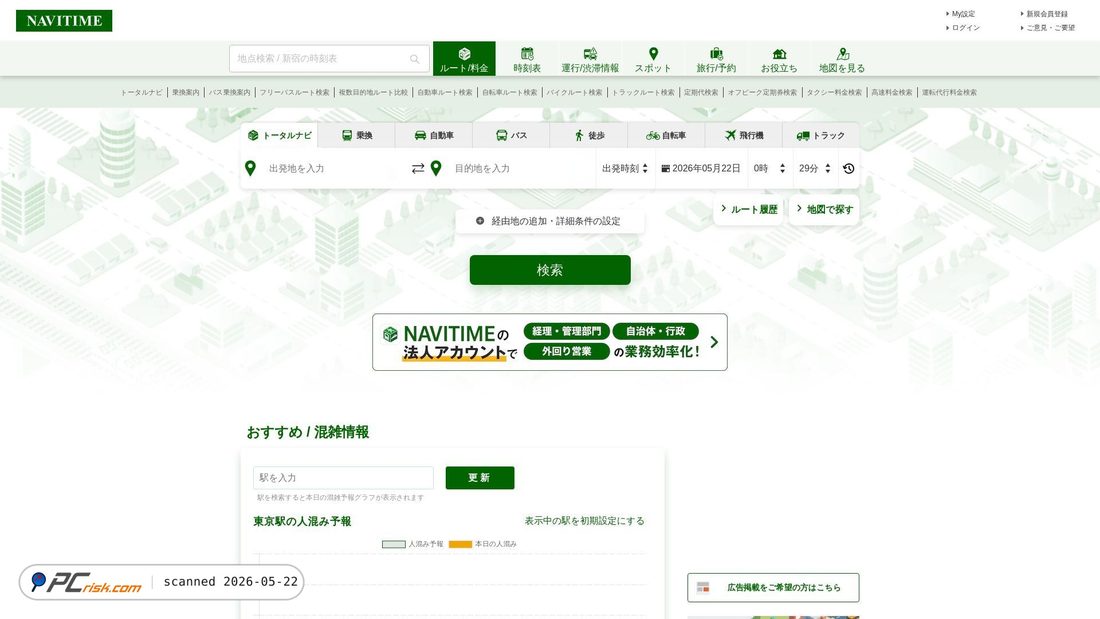Open 高速料金検索 link
Screen dimensions: 1100x619
(892, 93)
